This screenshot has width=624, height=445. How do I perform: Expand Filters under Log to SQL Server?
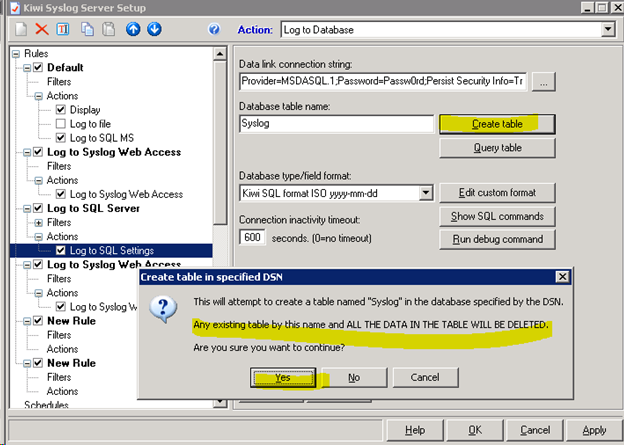coord(39,222)
